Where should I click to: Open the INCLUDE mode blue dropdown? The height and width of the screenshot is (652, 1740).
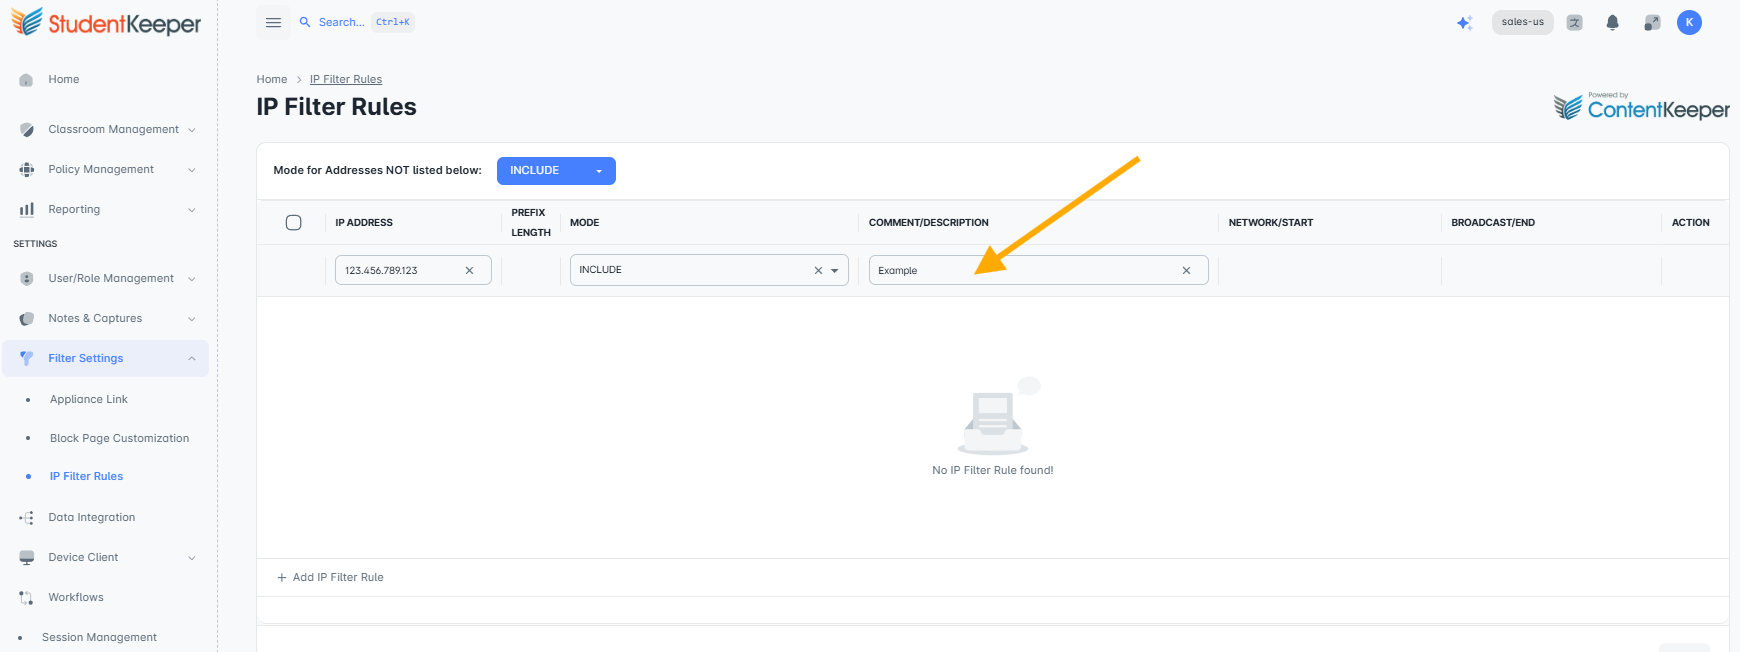pos(556,171)
